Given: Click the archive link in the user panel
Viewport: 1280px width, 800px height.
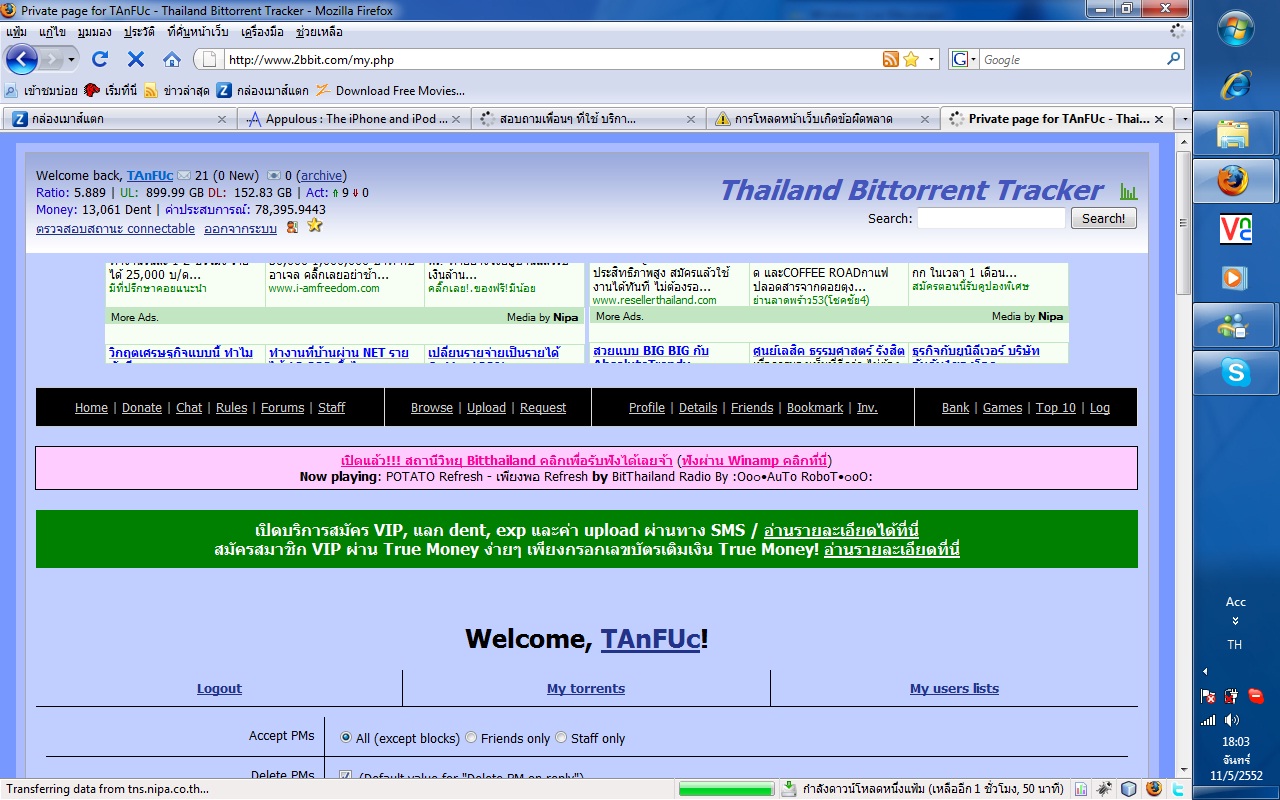Looking at the screenshot, I should coord(322,176).
